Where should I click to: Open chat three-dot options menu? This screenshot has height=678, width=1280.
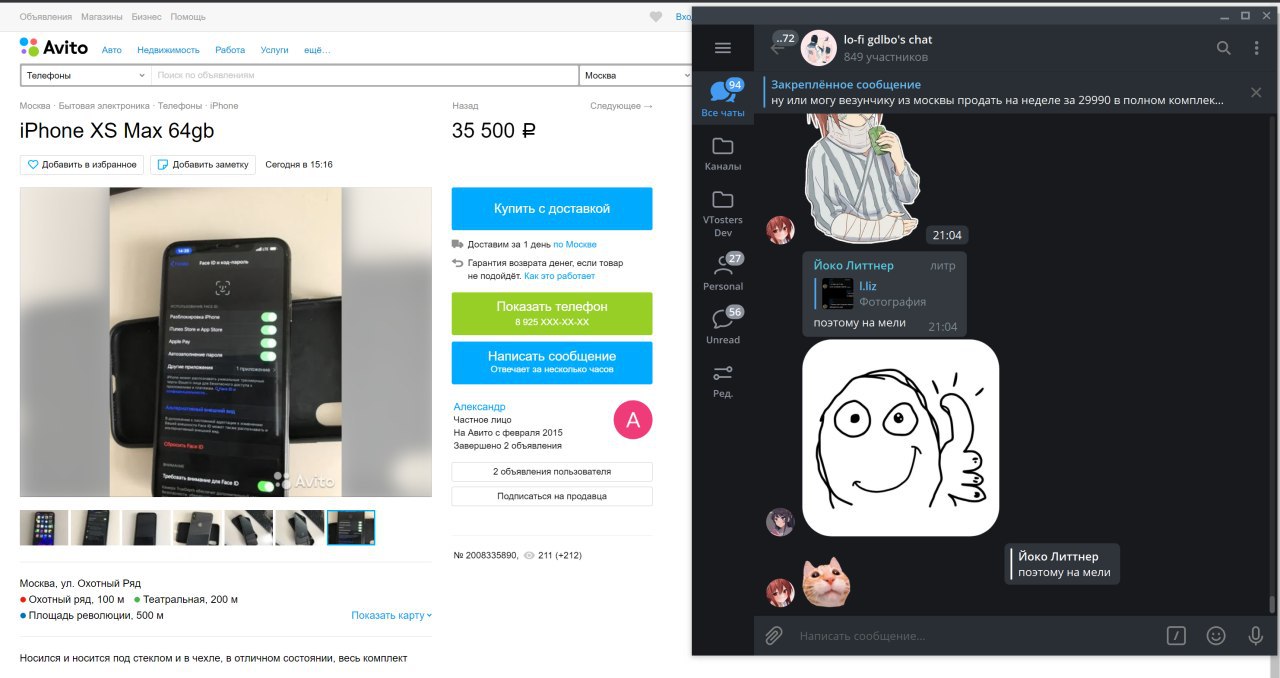pyautogui.click(x=1256, y=48)
